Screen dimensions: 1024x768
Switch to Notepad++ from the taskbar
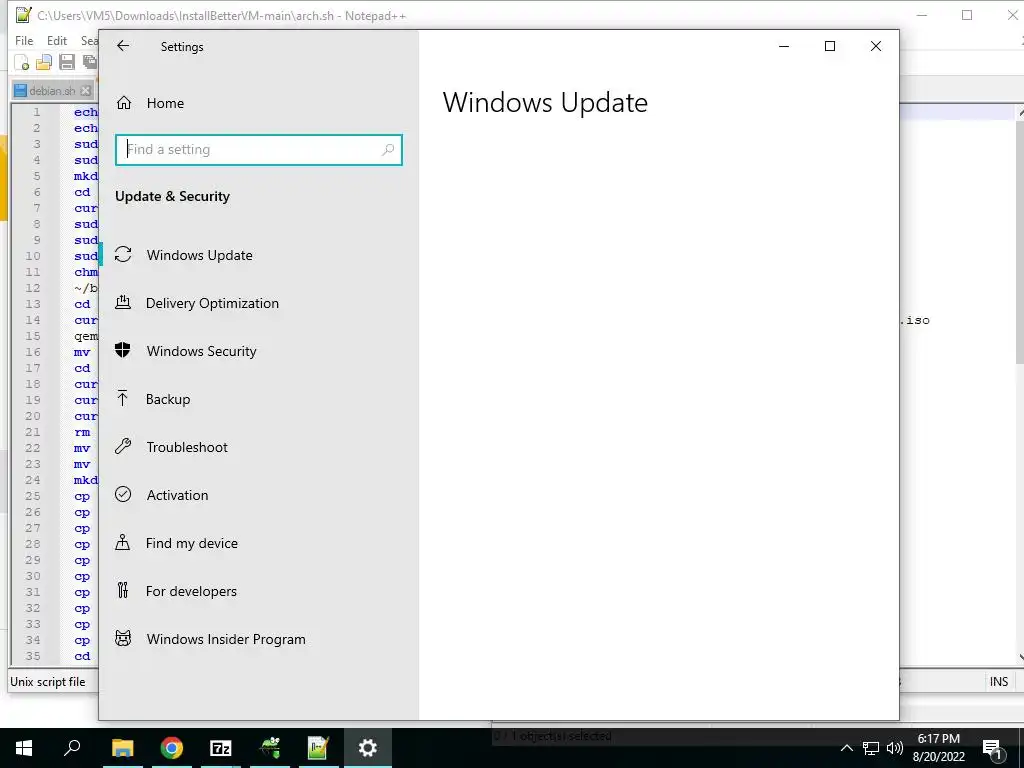tap(318, 748)
